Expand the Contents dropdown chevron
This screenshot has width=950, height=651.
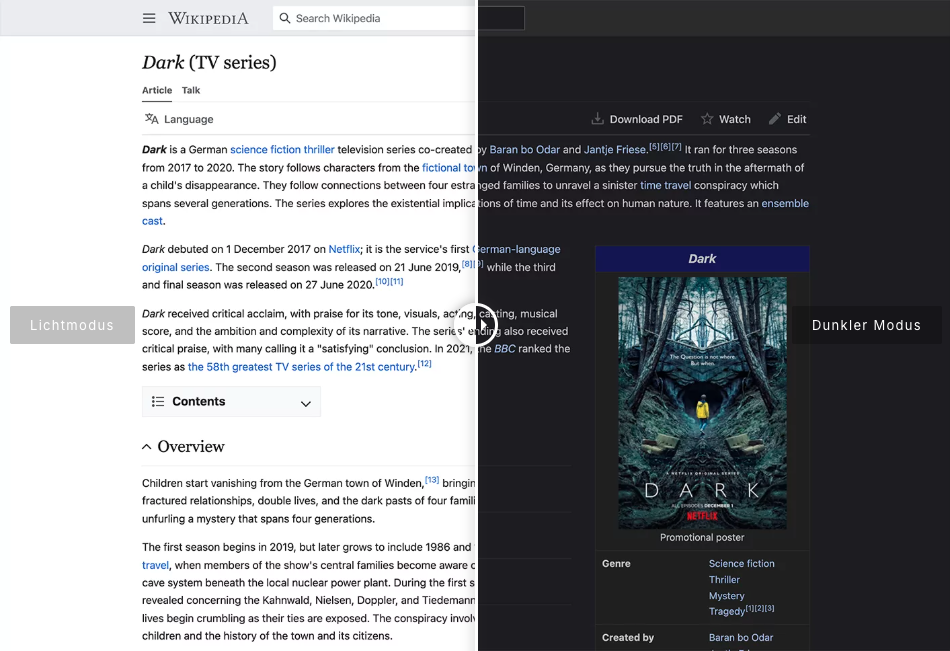click(x=306, y=403)
